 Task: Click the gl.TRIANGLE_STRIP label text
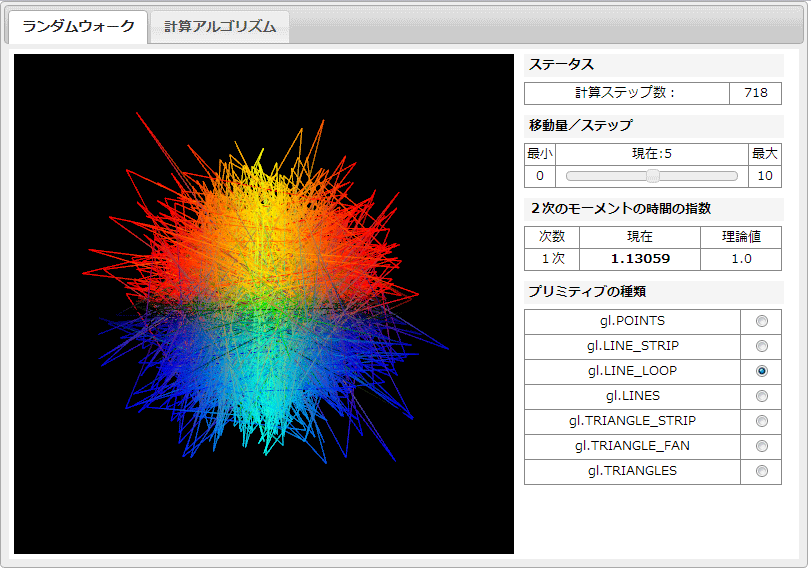(632, 421)
